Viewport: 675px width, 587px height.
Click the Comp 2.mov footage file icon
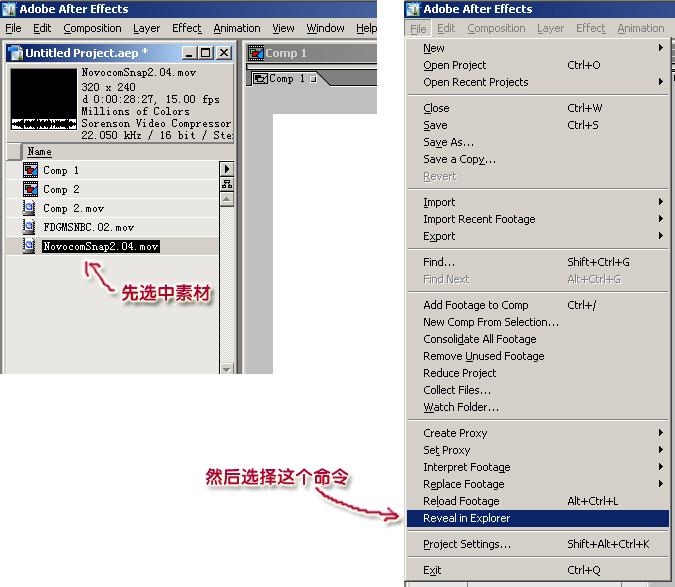(x=29, y=208)
